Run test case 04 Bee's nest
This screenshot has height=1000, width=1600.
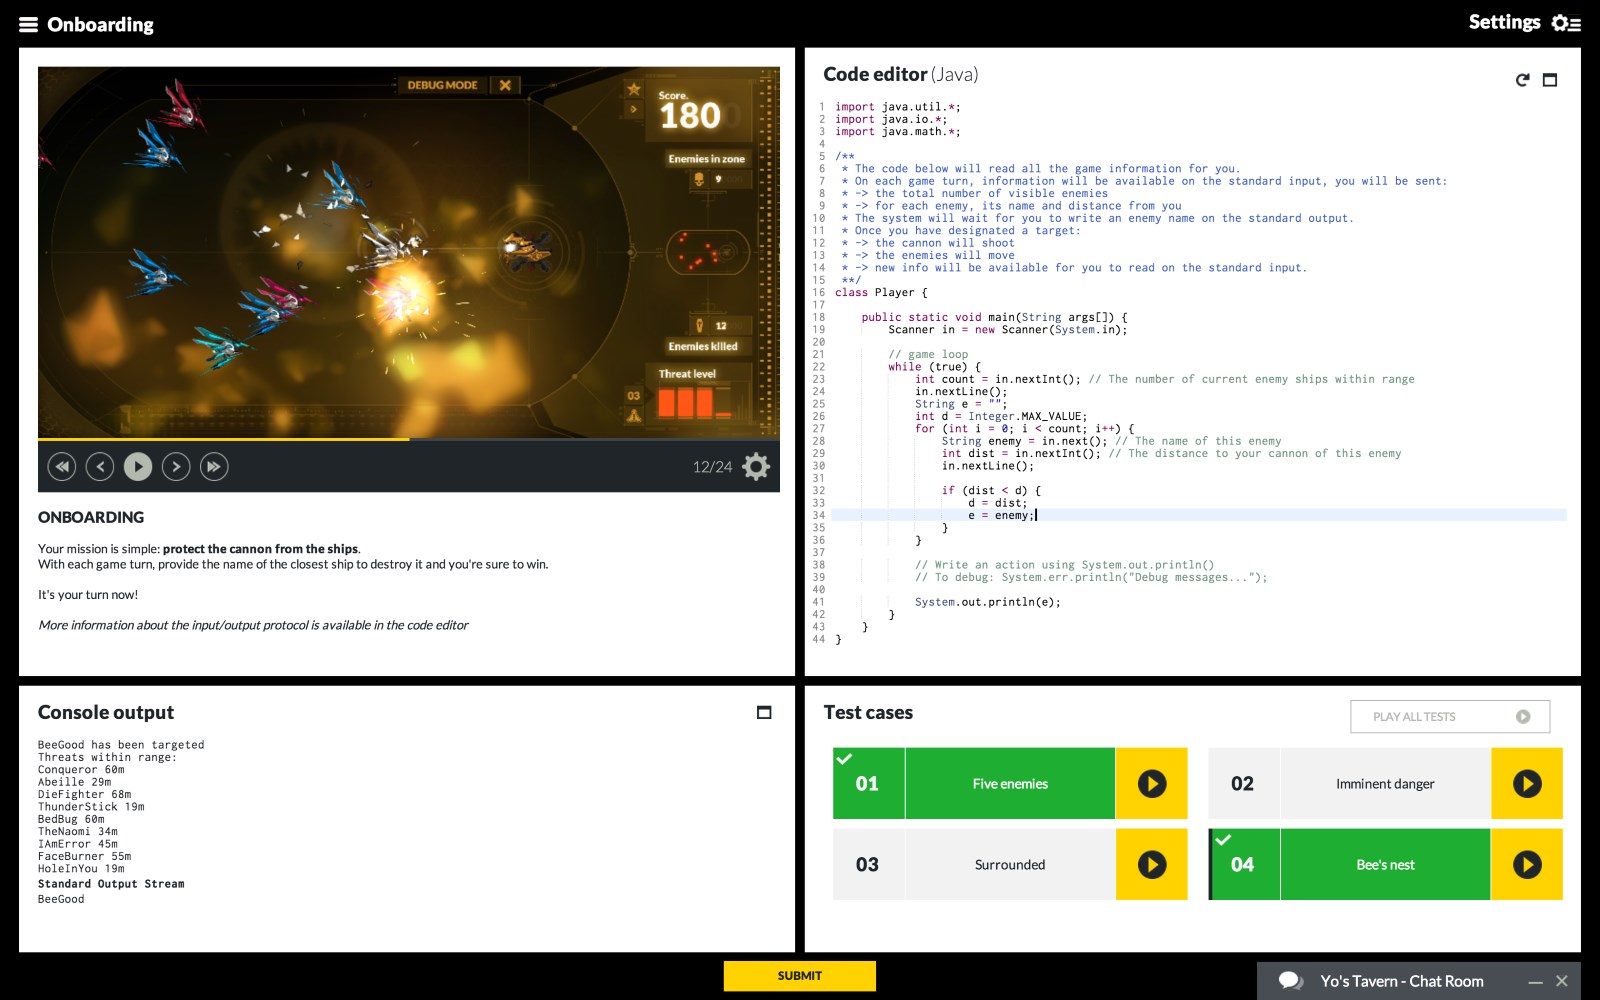tap(1526, 865)
